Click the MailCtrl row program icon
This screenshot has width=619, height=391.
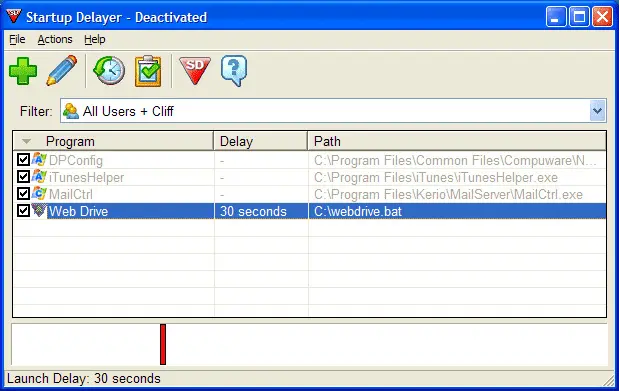[39, 194]
